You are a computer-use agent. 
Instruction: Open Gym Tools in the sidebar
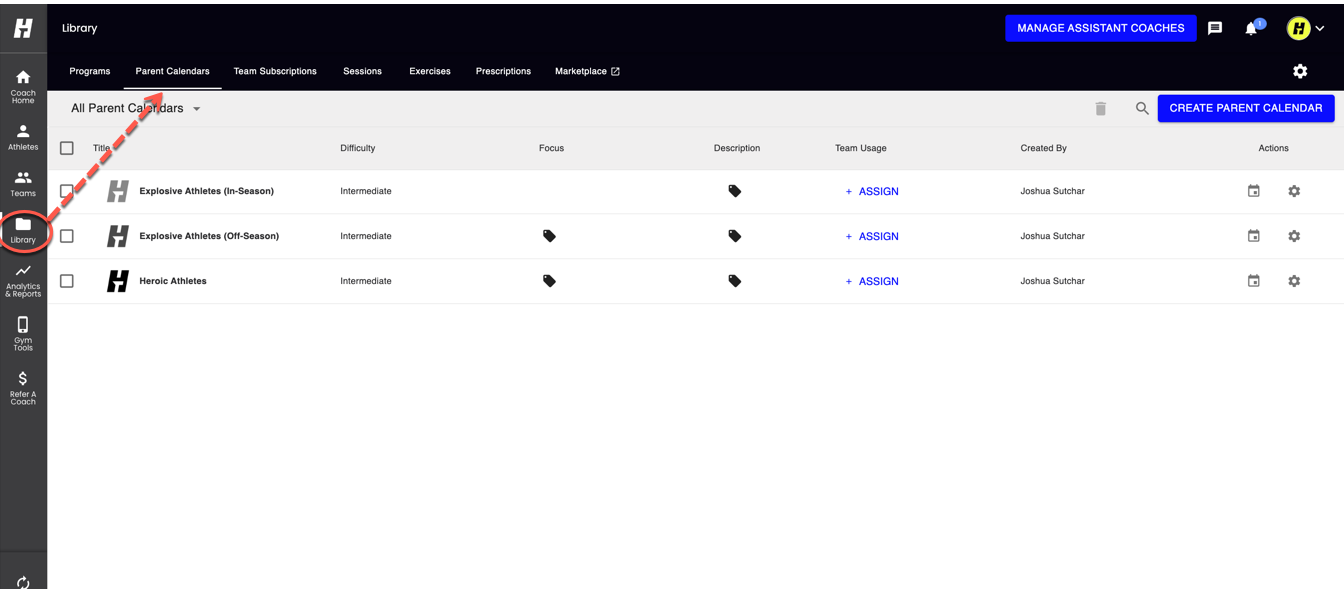pyautogui.click(x=23, y=334)
